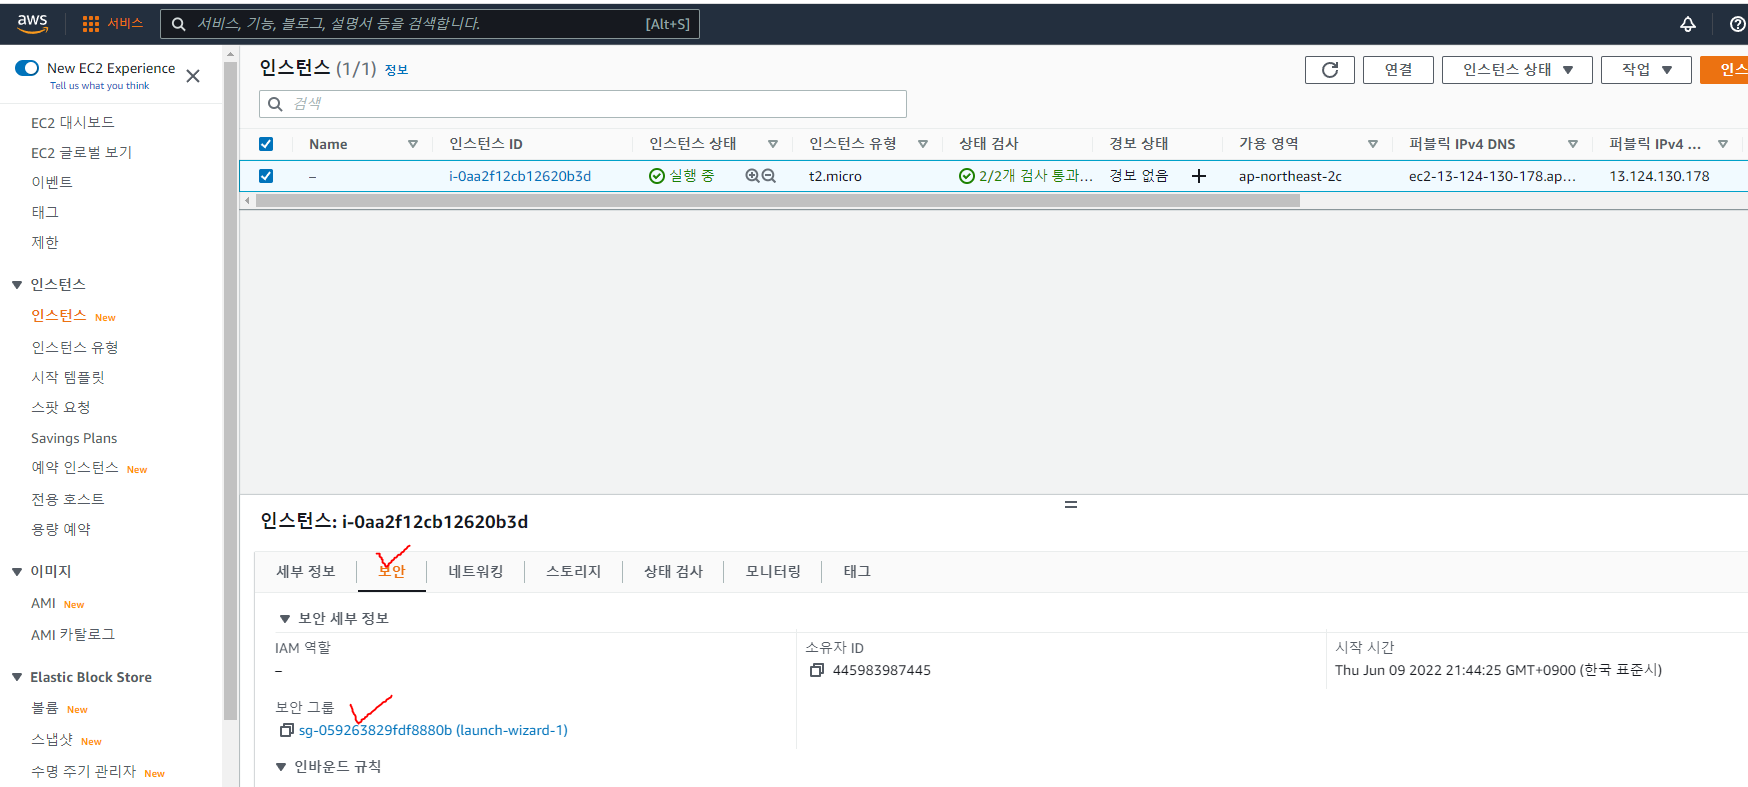Viewport: 1748px width, 787px height.
Task: Switch to the 세부 정보 tab
Action: (x=306, y=572)
